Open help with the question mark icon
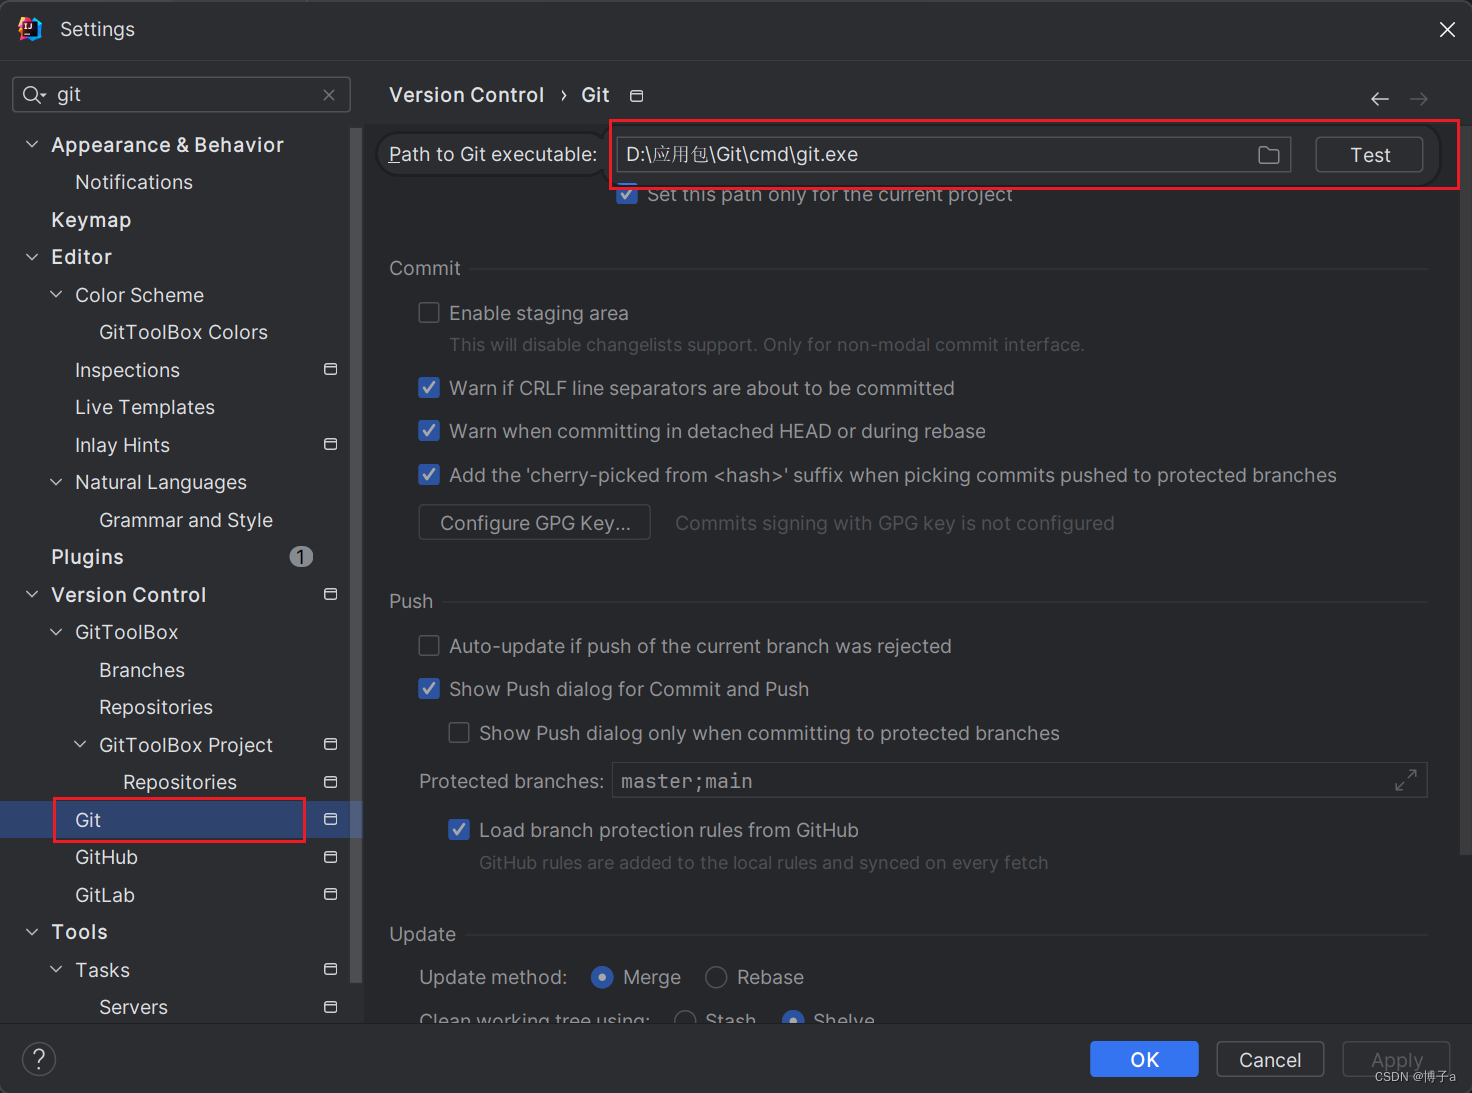This screenshot has width=1472, height=1093. (39, 1059)
